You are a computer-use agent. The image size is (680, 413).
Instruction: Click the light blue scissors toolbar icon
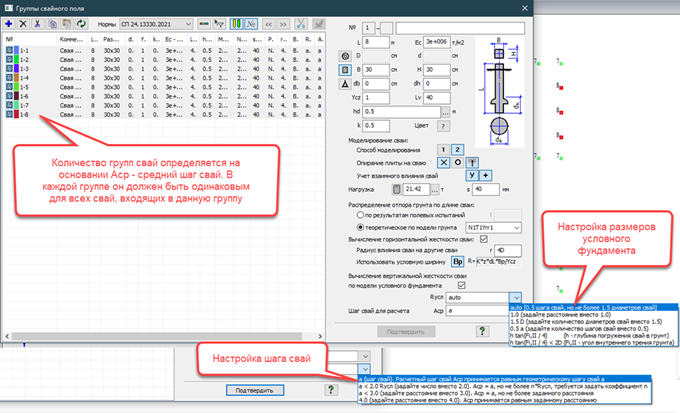click(301, 24)
